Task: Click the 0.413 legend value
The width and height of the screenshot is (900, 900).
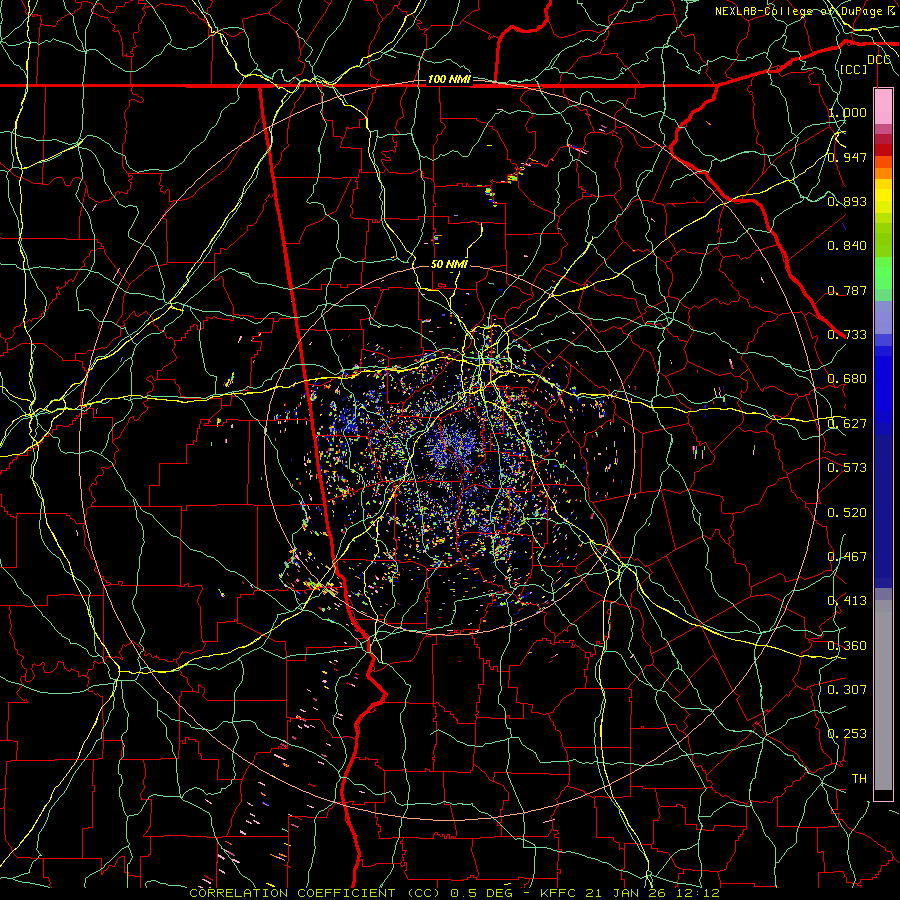Action: [847, 601]
